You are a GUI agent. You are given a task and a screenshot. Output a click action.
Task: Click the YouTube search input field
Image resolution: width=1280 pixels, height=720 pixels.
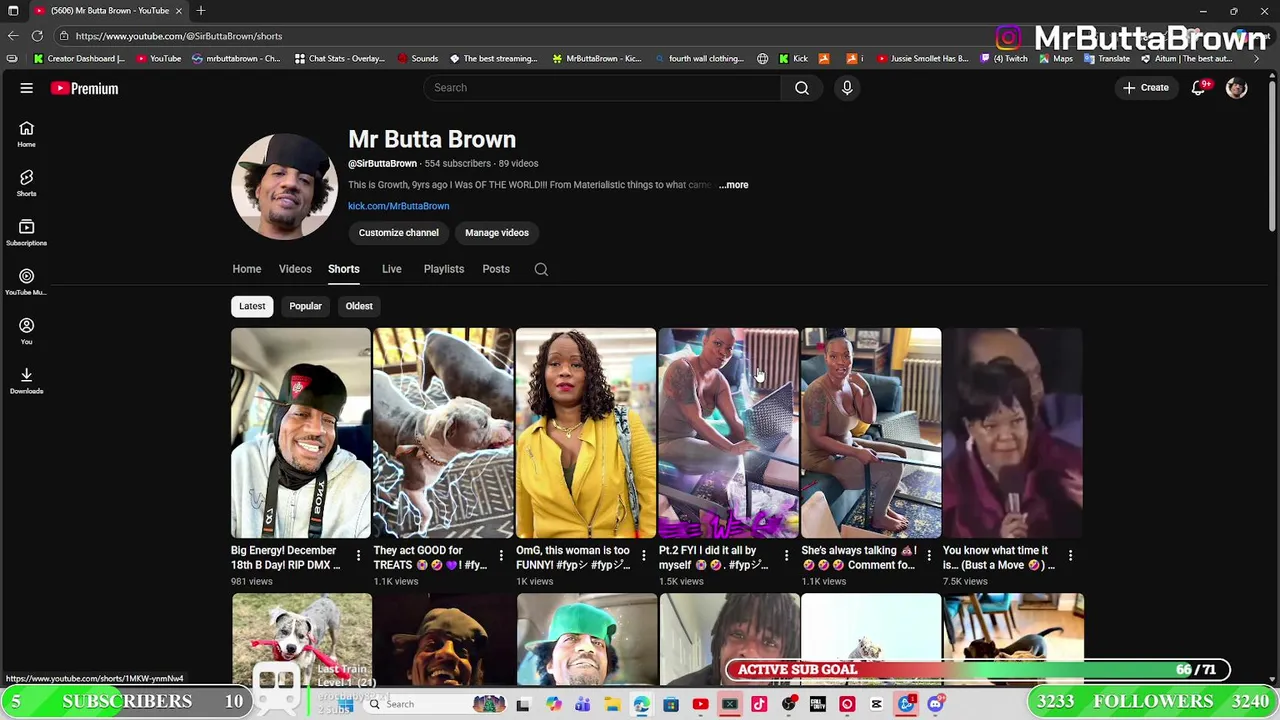pos(602,88)
